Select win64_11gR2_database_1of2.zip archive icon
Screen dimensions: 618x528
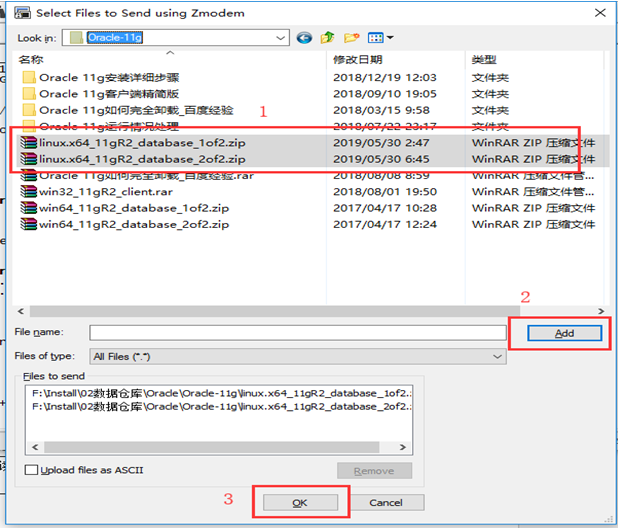coord(28,208)
